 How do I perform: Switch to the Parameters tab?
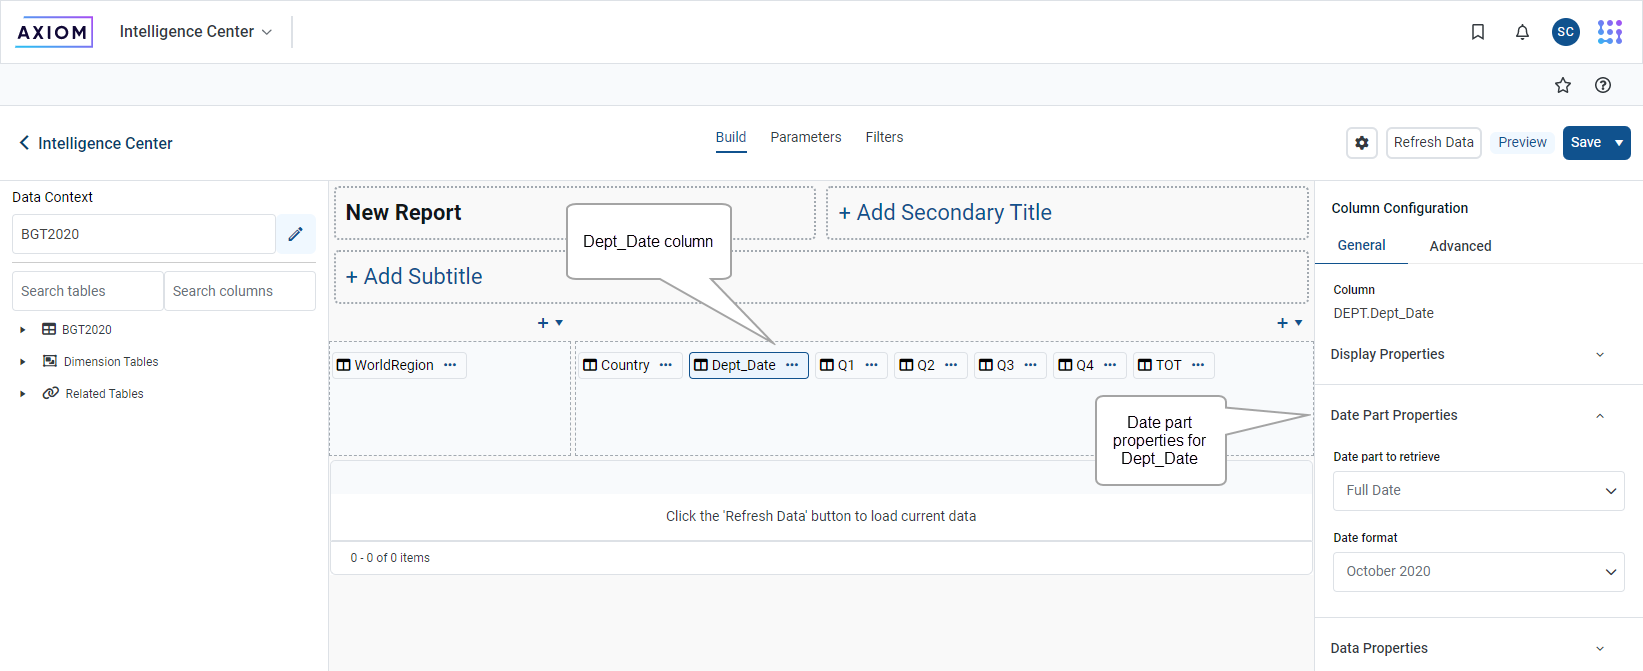tap(805, 137)
